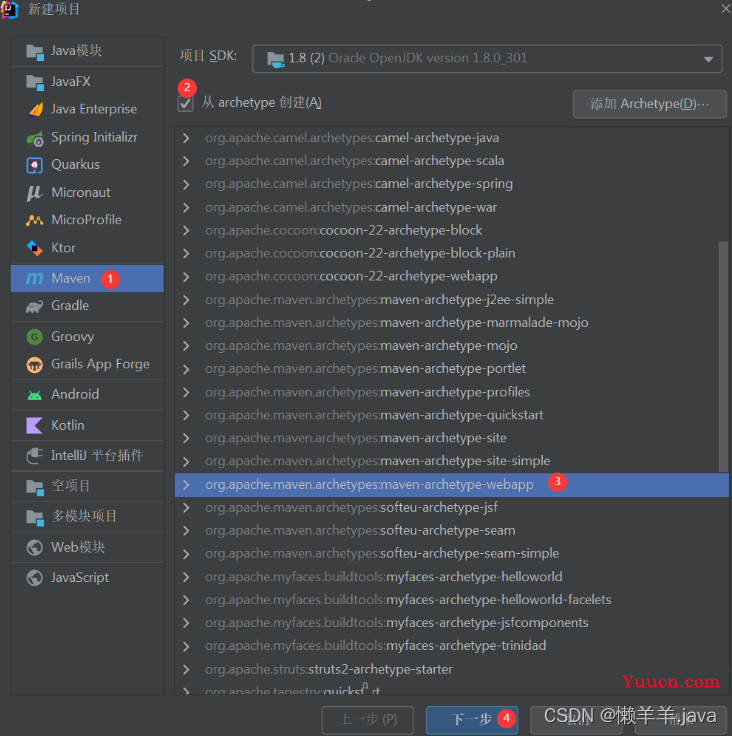
Task: Click the IntelliJ 平台插件 plug icon
Action: point(35,456)
